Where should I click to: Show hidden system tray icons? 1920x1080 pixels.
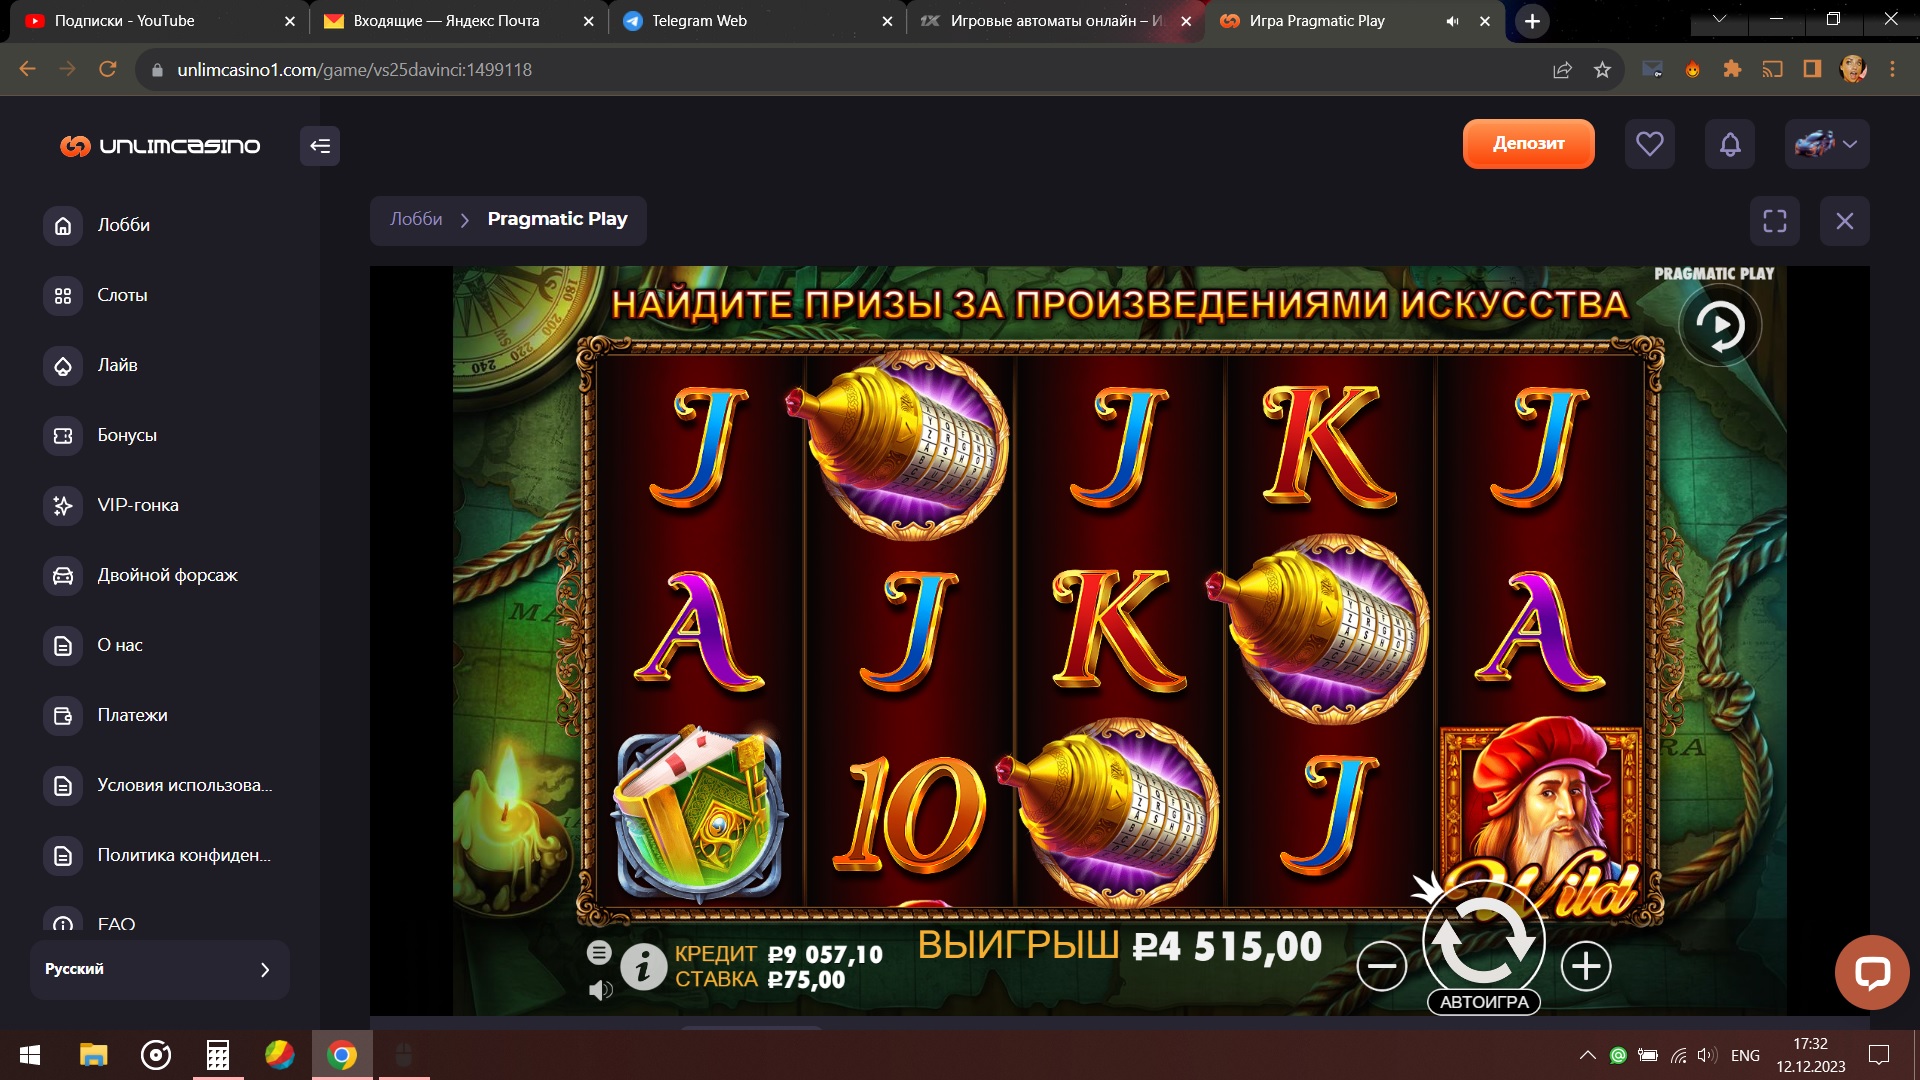1587,1055
